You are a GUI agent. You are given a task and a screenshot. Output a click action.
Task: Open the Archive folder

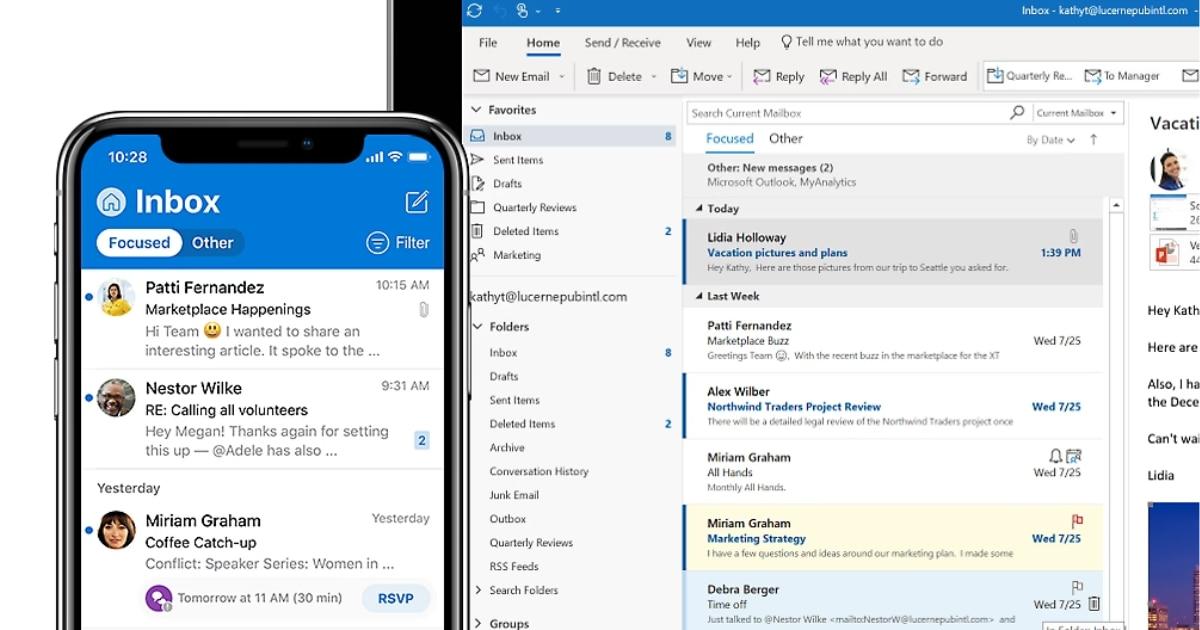pyautogui.click(x=507, y=448)
